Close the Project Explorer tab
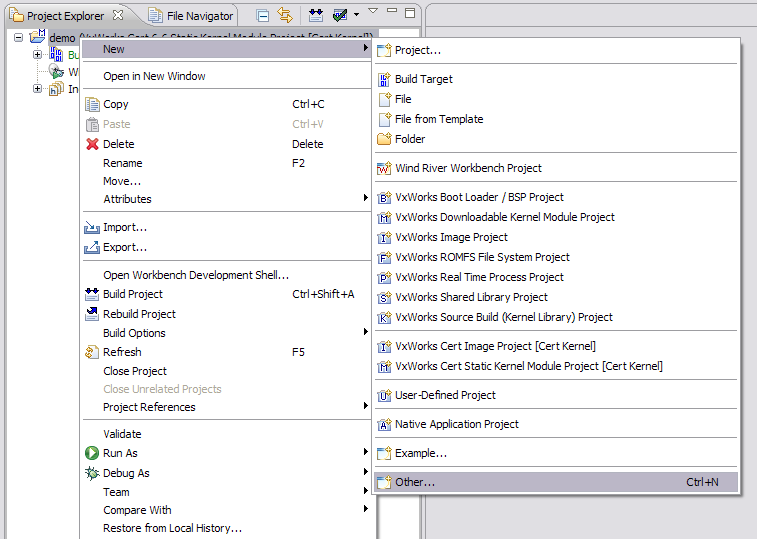 (117, 15)
